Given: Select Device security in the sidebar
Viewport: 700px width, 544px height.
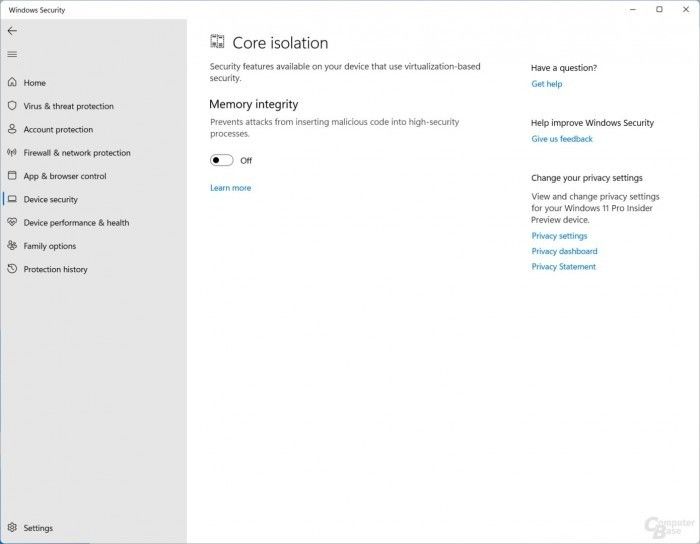Looking at the screenshot, I should (x=50, y=199).
